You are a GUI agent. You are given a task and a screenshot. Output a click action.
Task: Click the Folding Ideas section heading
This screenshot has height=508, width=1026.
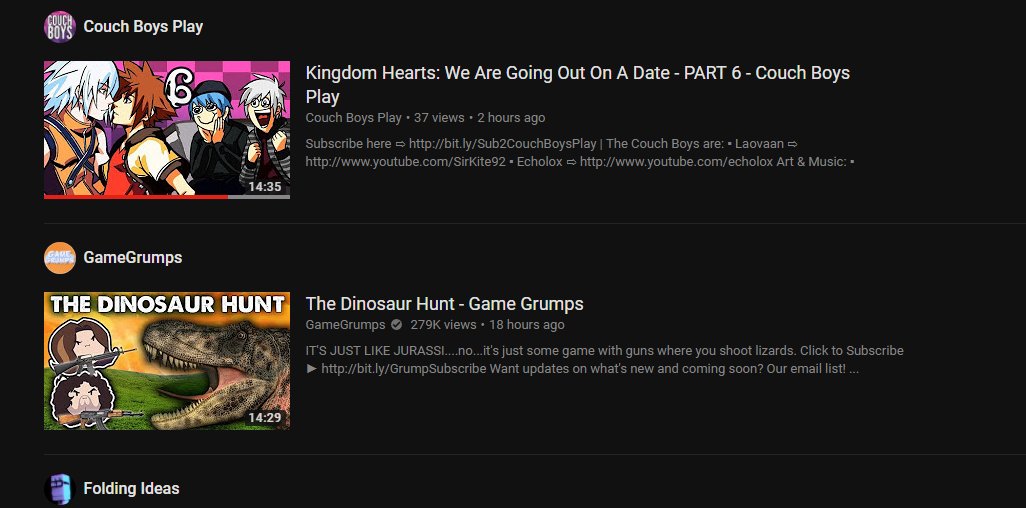click(x=132, y=489)
